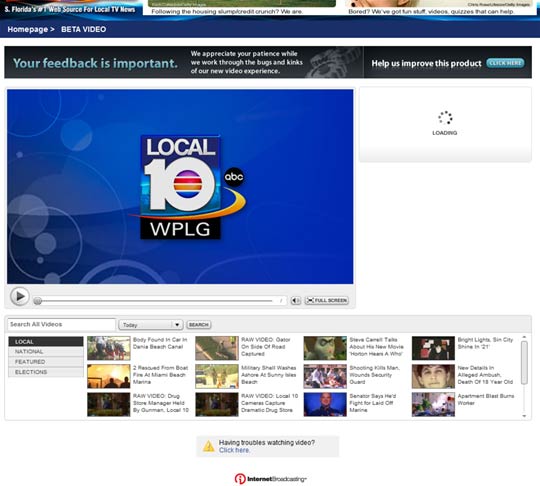
Task: Click 'Bright Lights, Sin City Shine In 21' title
Action: (x=485, y=343)
